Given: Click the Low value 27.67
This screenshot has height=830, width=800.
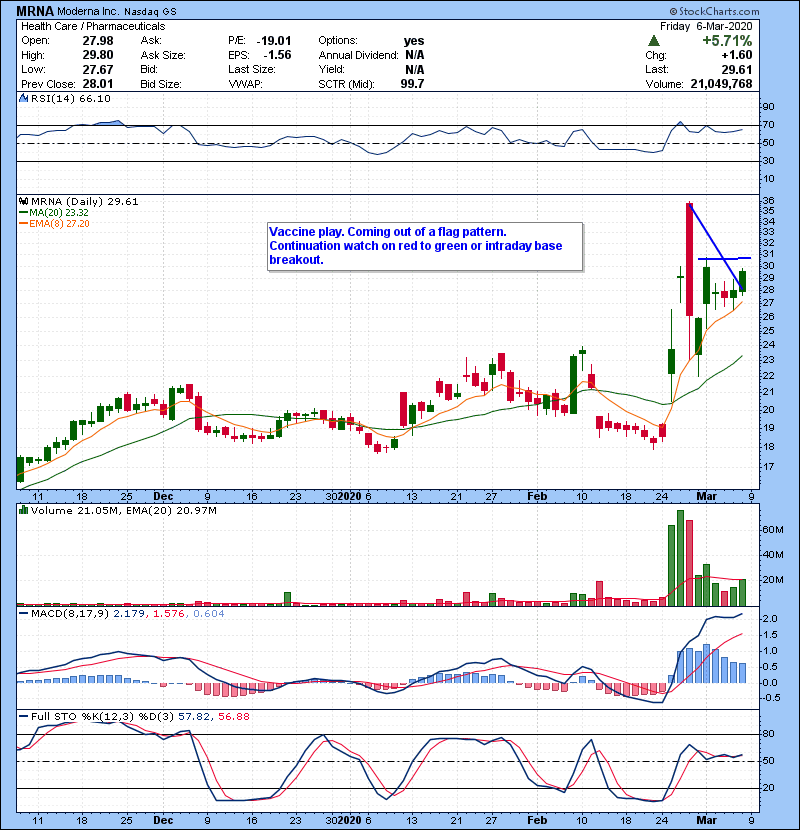Looking at the screenshot, I should pos(98,69).
